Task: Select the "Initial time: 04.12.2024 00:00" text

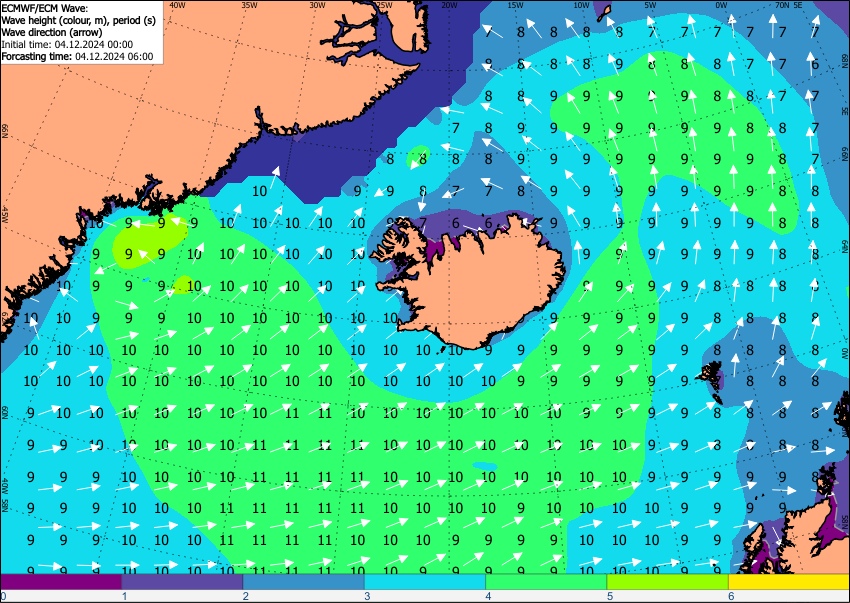Action: click(x=67, y=44)
